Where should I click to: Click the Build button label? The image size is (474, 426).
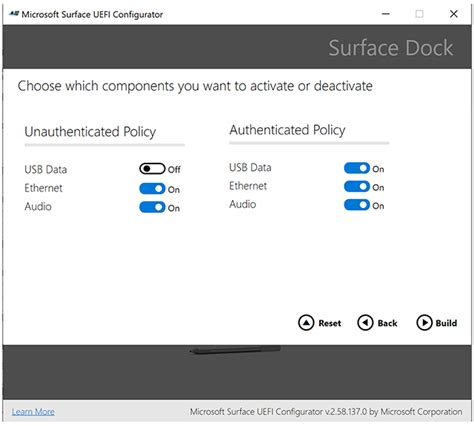[x=446, y=323]
